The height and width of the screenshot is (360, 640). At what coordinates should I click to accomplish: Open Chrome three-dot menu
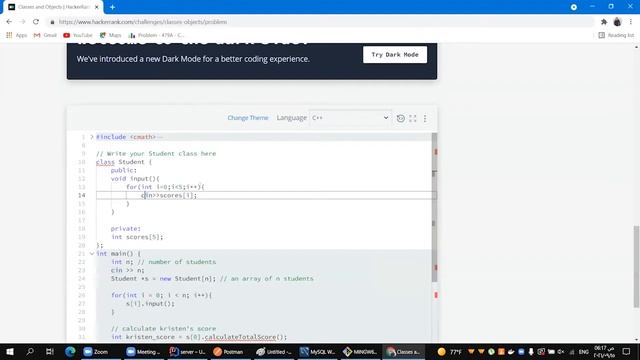[631, 22]
